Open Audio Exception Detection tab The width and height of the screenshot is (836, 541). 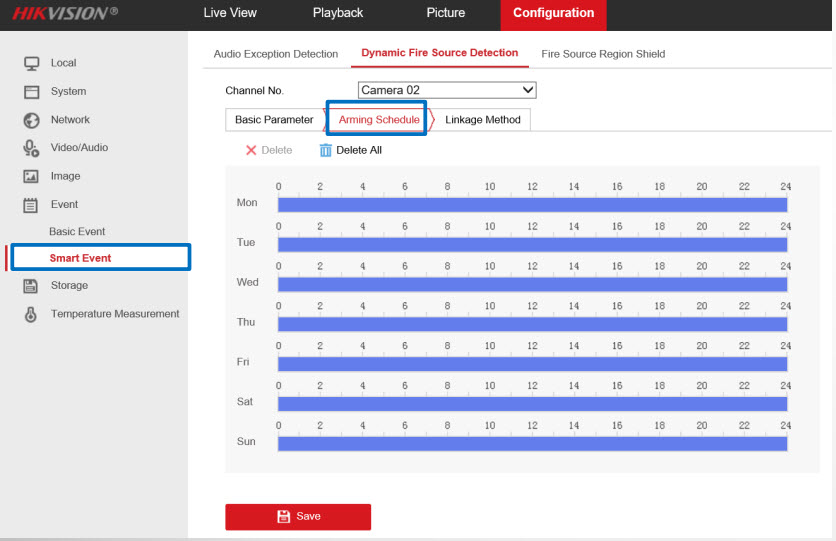pos(276,54)
